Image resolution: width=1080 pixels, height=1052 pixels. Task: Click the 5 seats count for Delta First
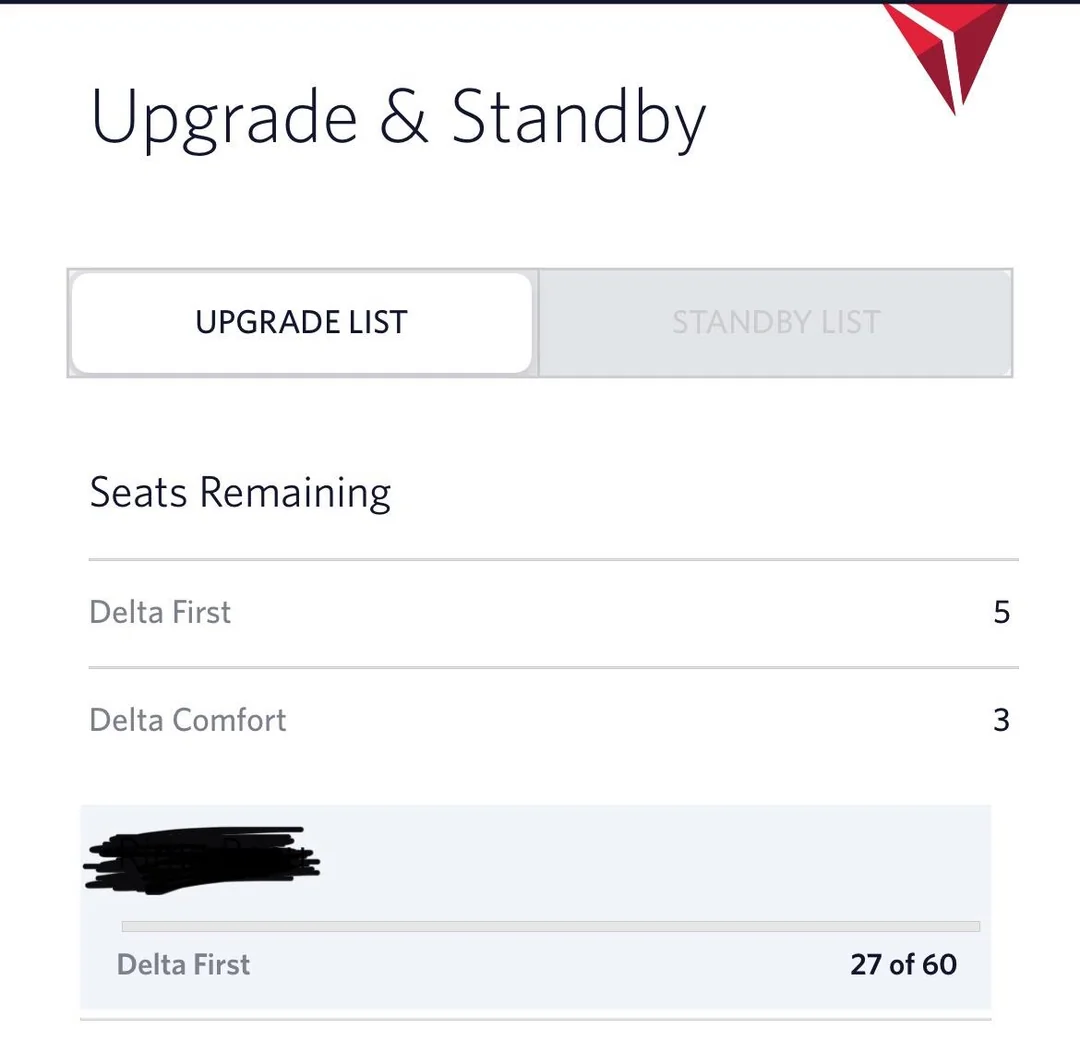coord(1001,612)
